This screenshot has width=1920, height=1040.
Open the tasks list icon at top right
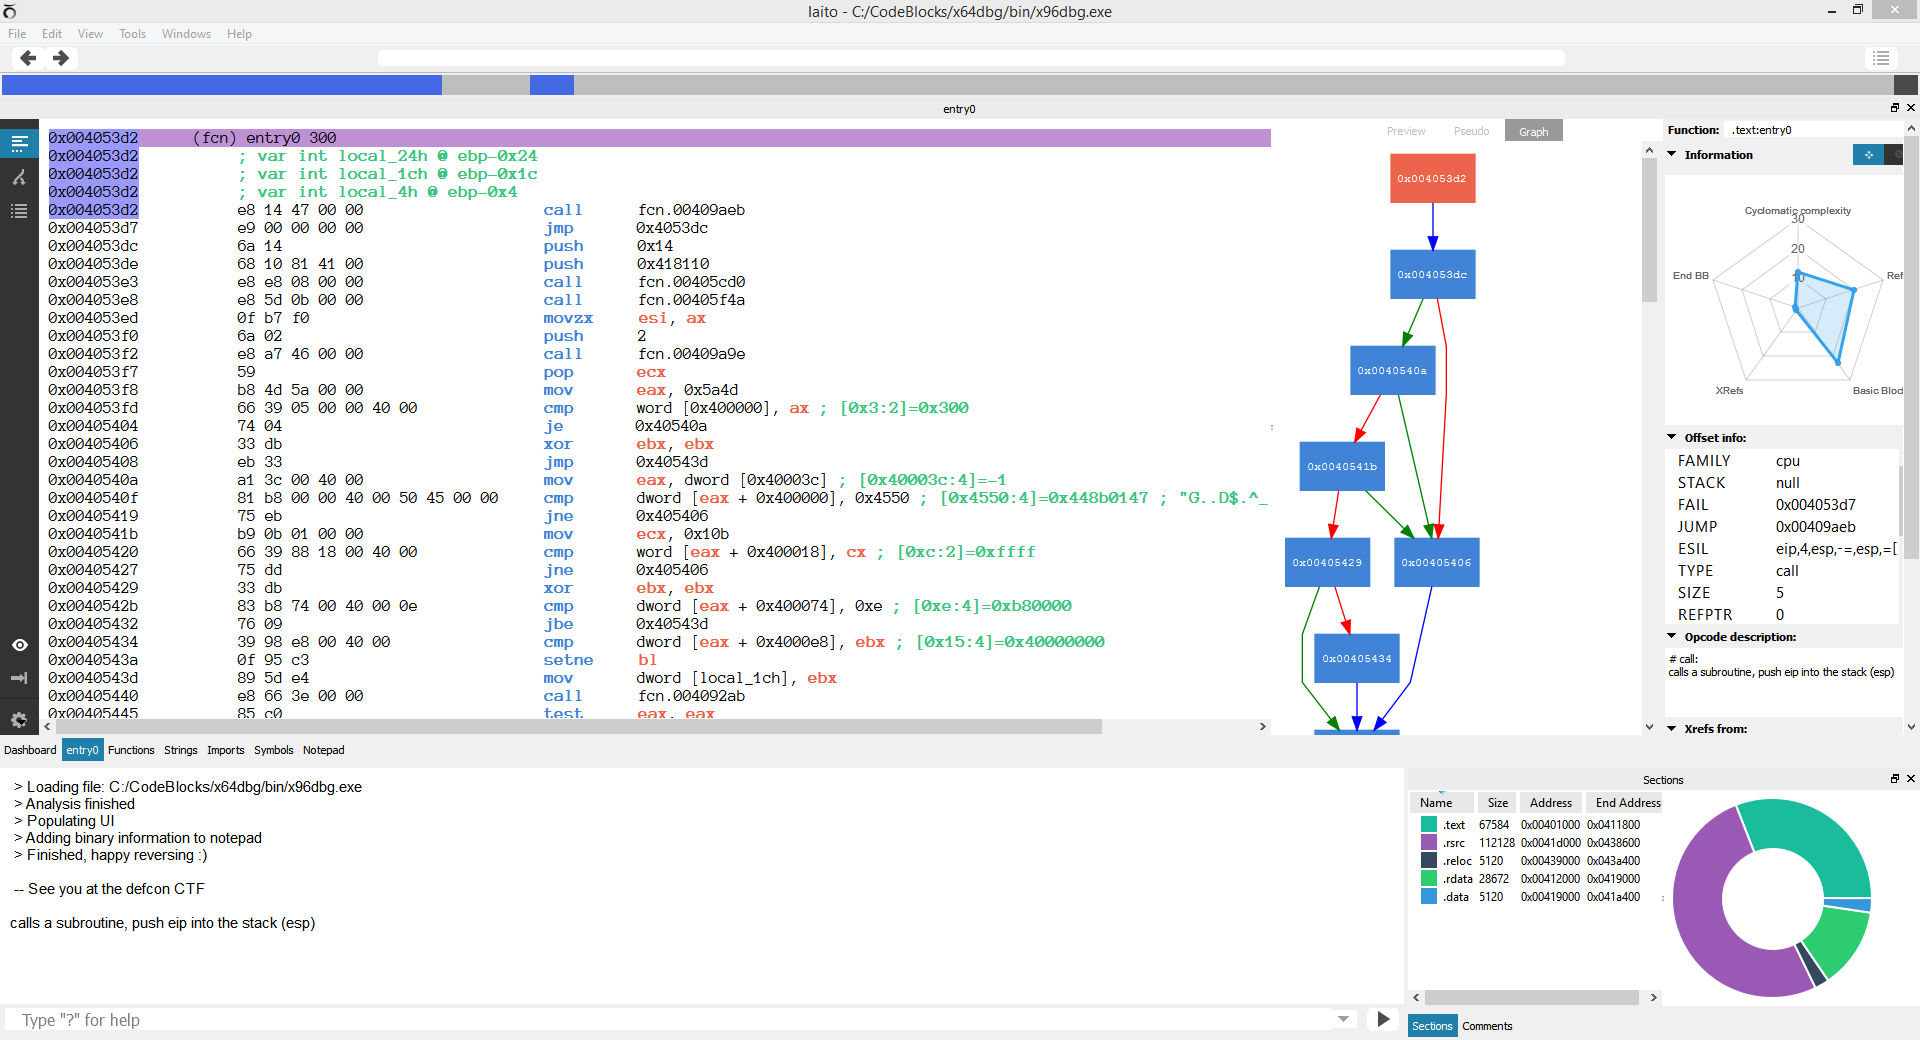point(1881,58)
